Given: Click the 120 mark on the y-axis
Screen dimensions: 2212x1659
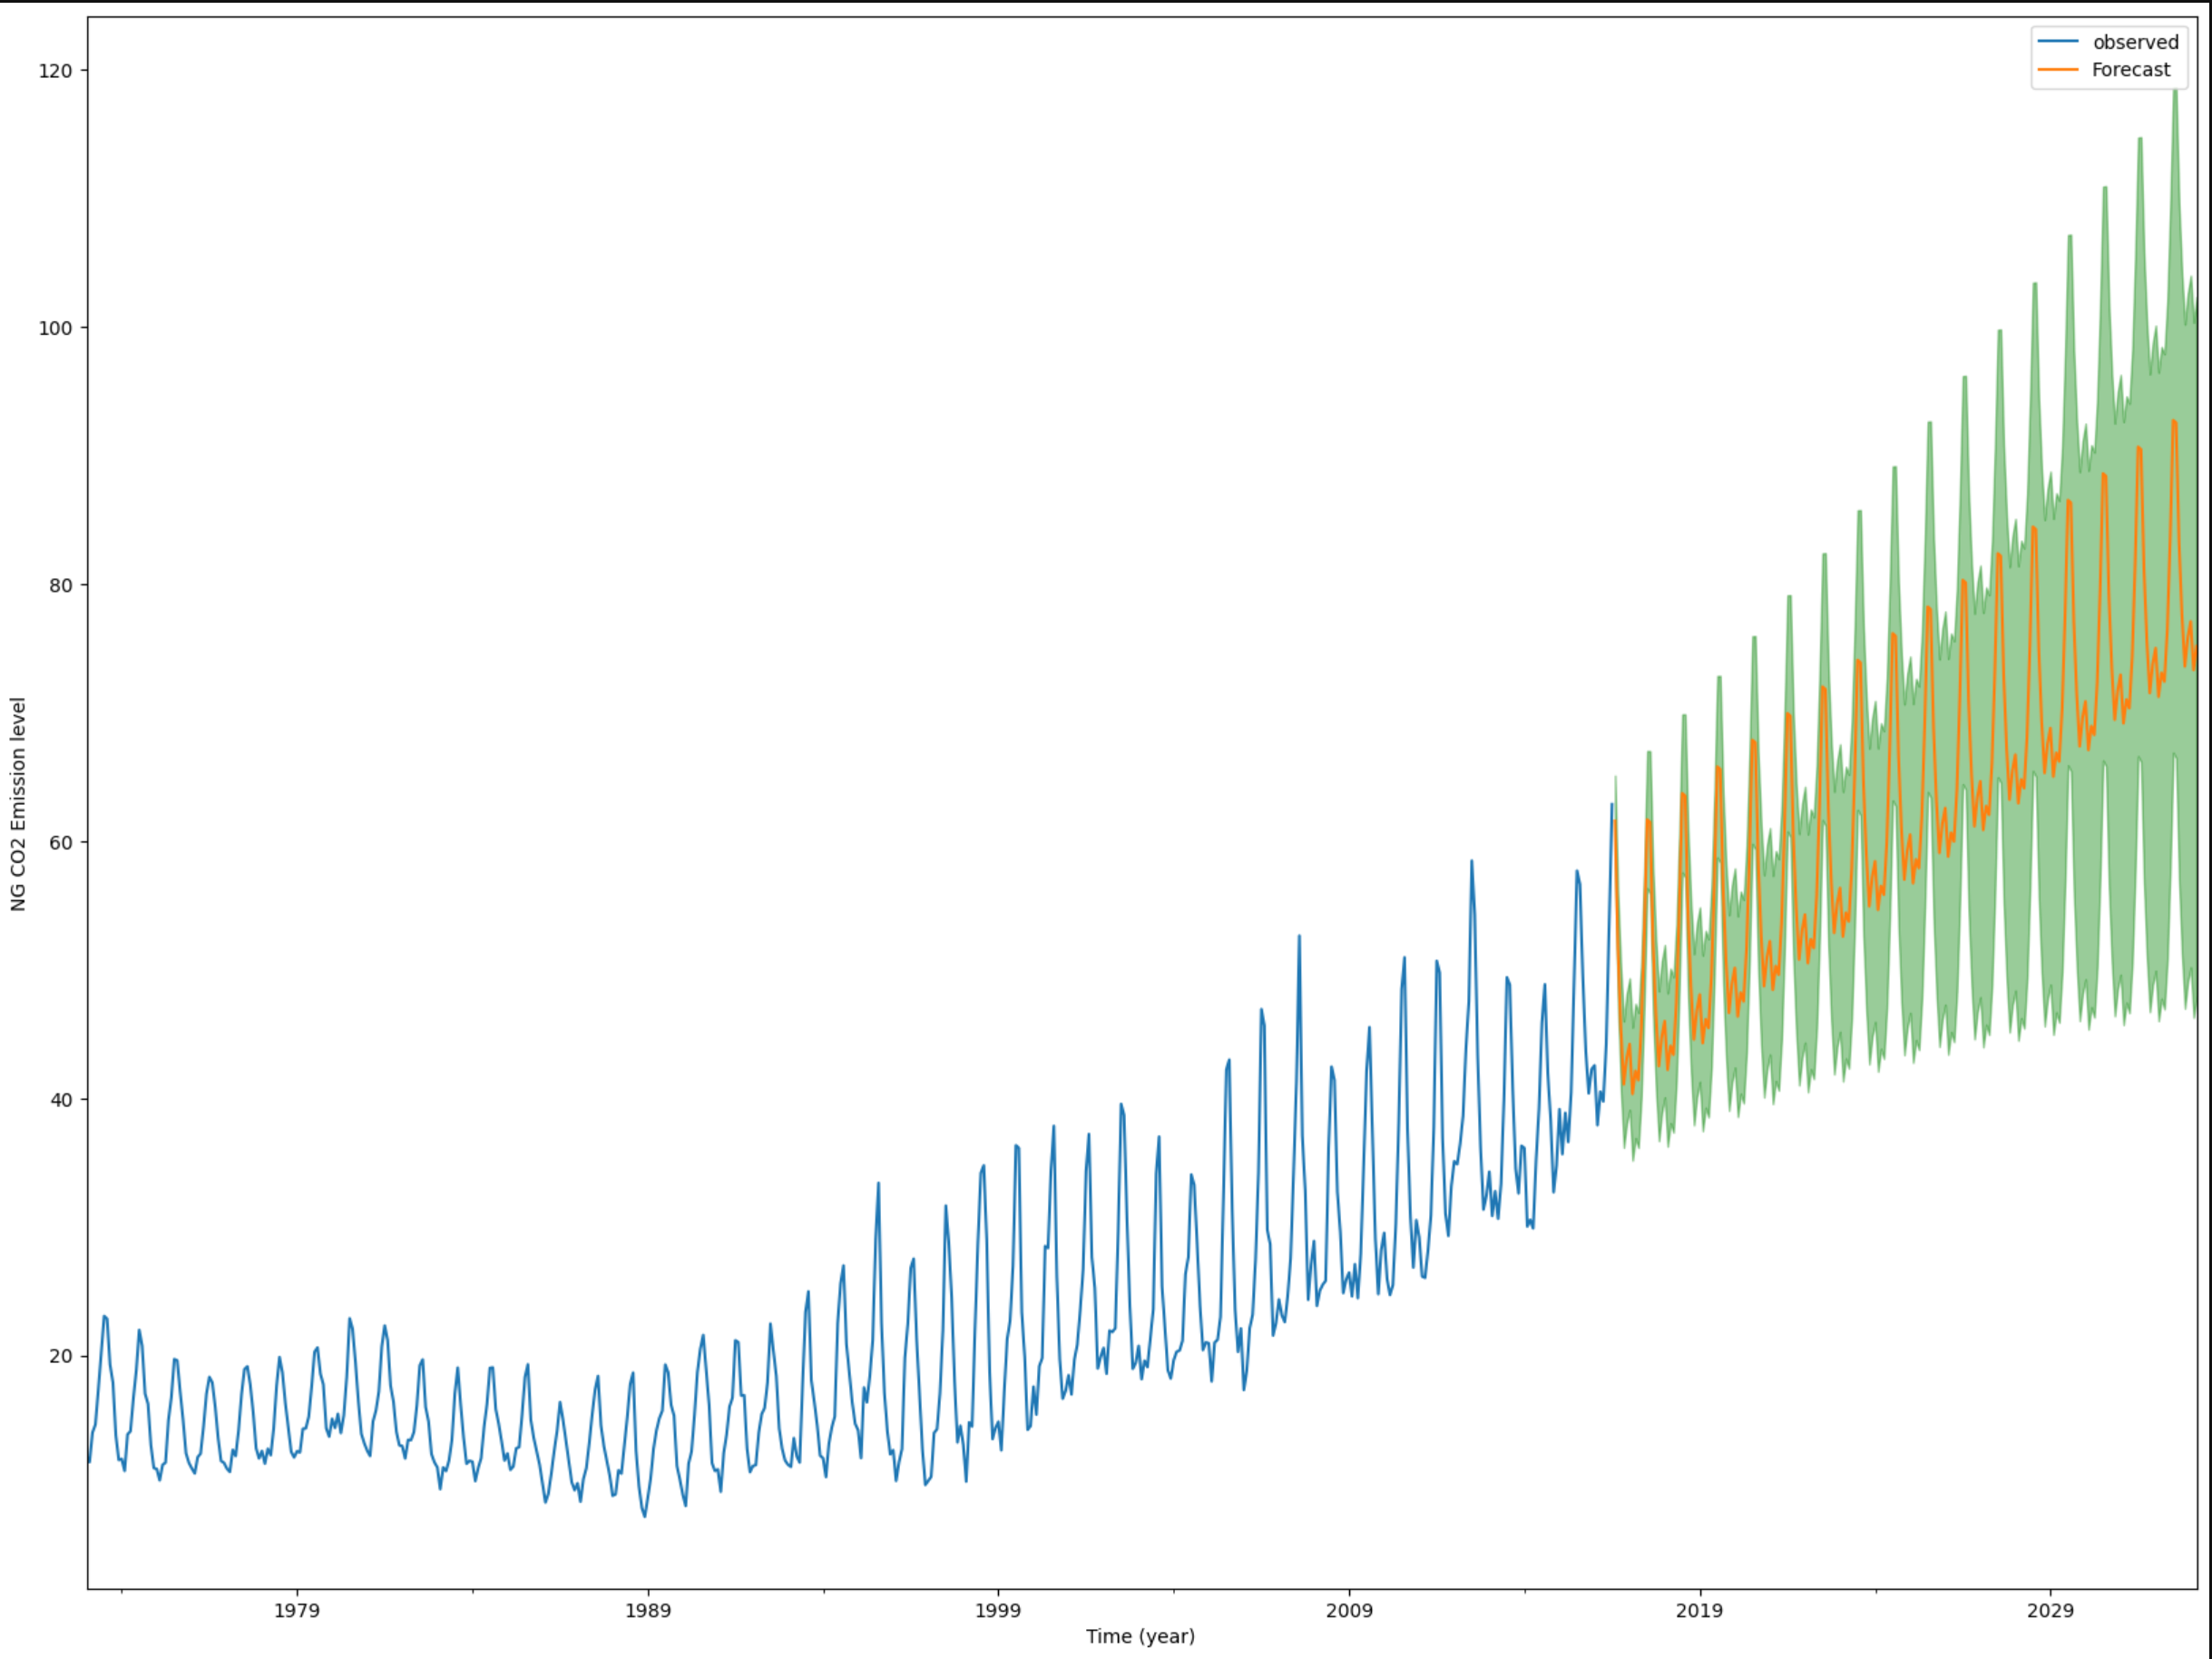Looking at the screenshot, I should (x=57, y=68).
